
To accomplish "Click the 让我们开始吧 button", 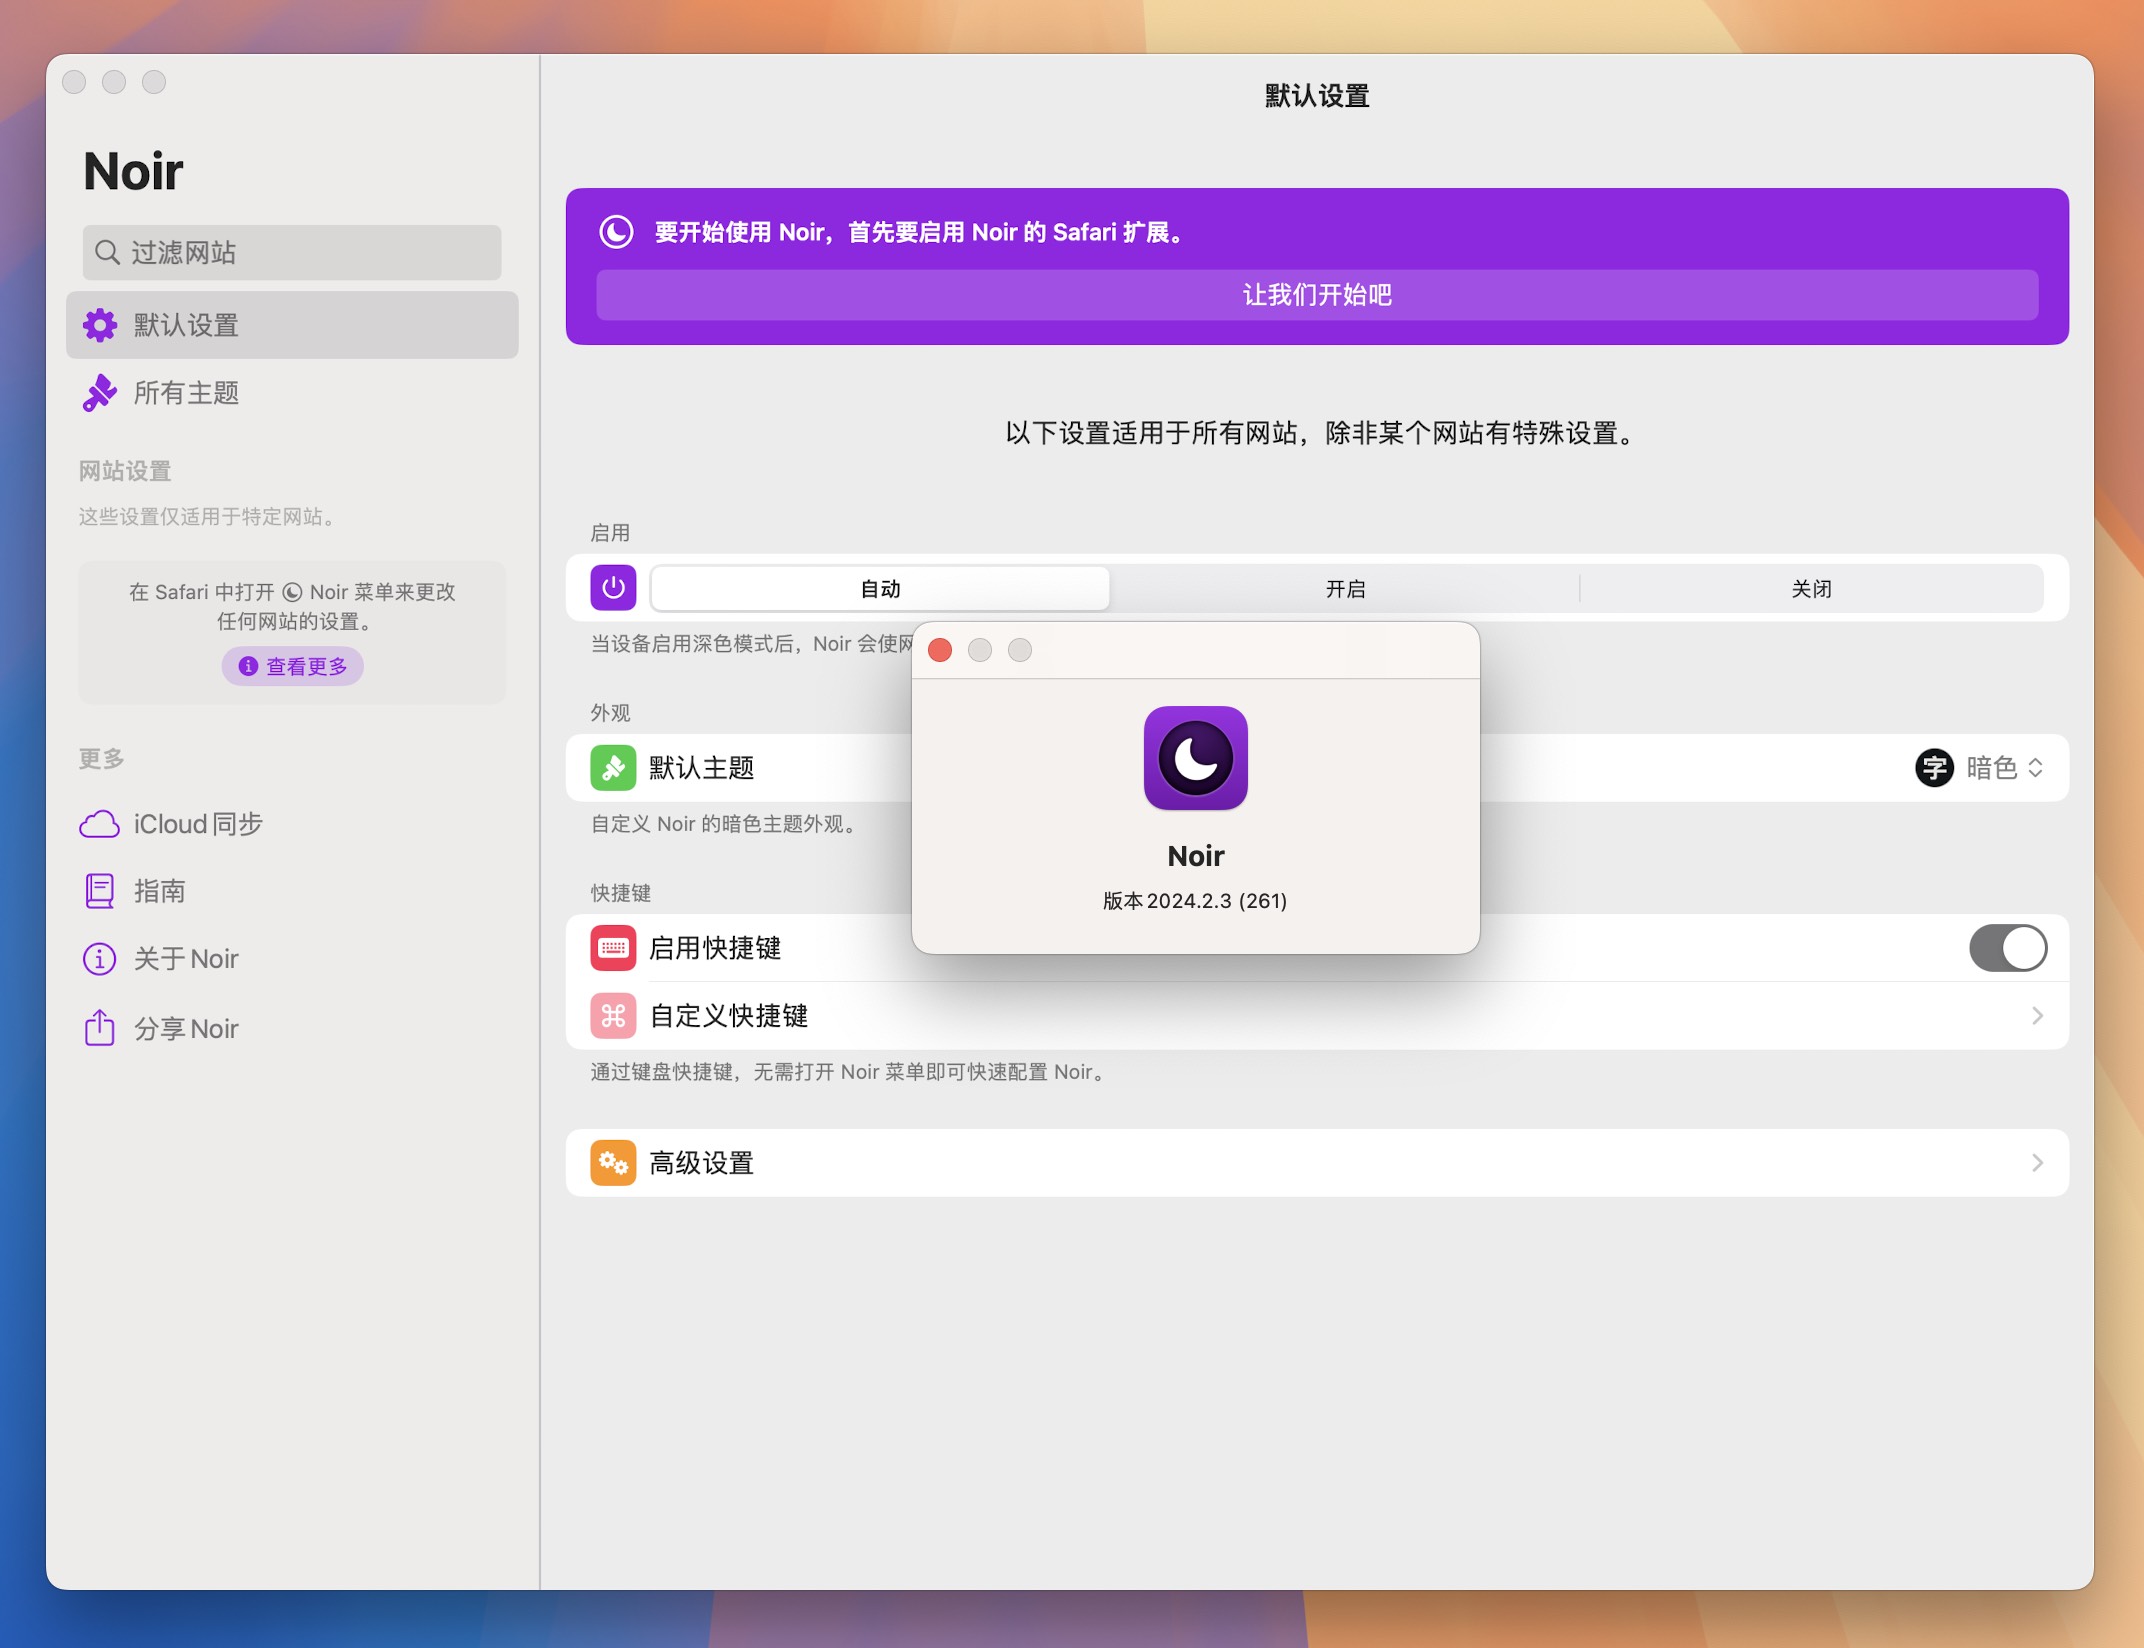I will 1317,295.
